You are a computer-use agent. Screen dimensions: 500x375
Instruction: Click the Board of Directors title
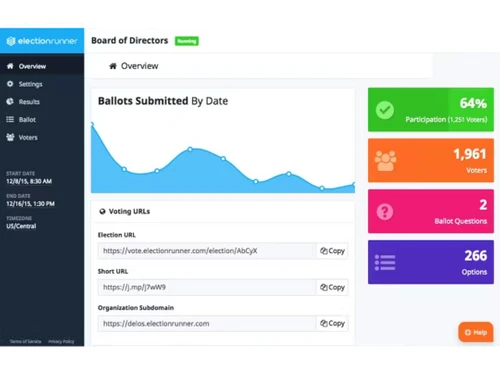[130, 41]
